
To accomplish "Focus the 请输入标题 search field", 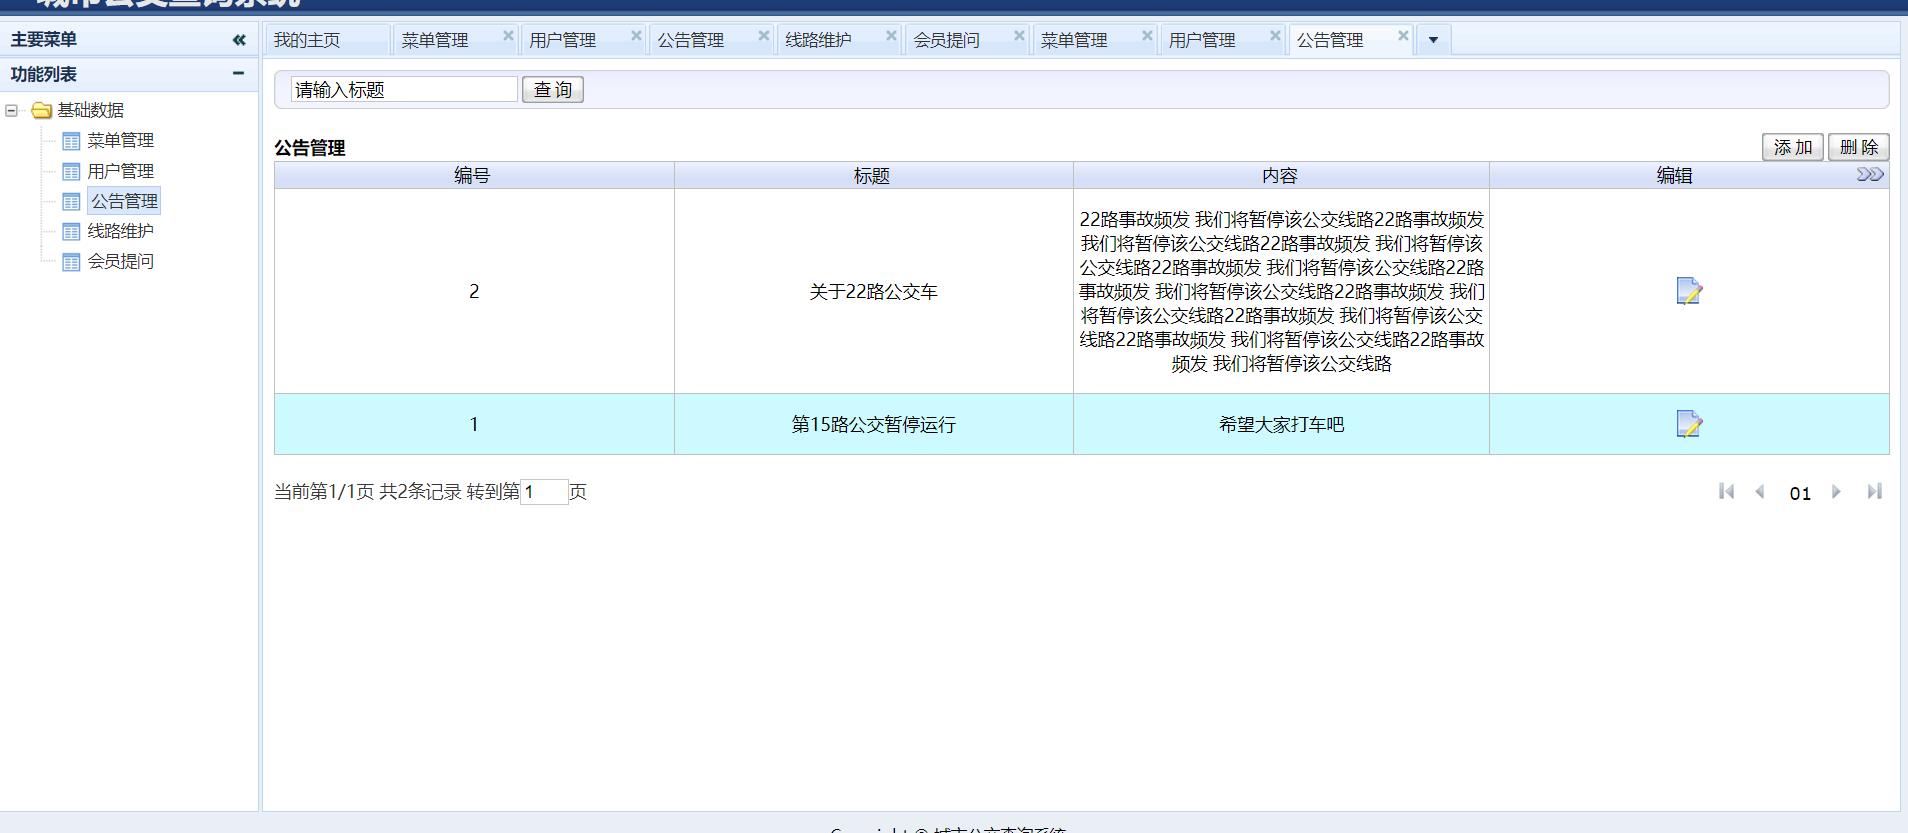I will [x=404, y=90].
